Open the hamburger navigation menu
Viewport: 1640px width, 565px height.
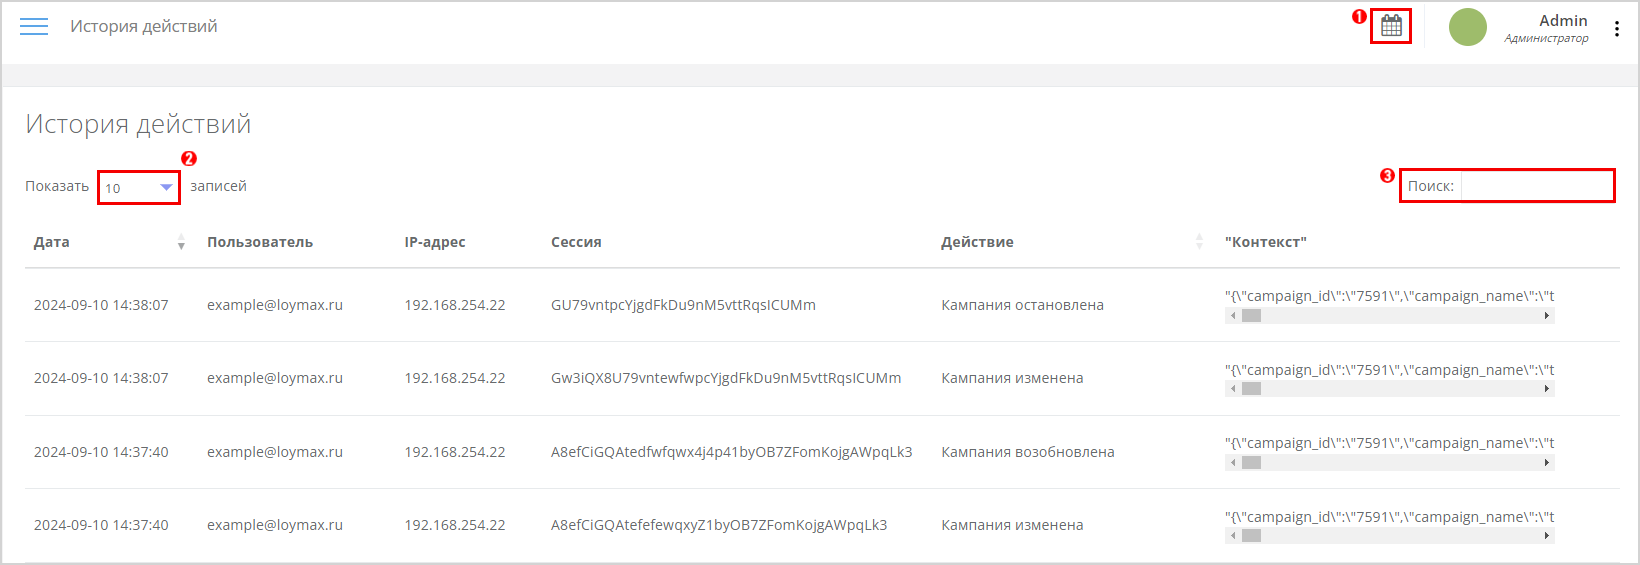(x=34, y=27)
